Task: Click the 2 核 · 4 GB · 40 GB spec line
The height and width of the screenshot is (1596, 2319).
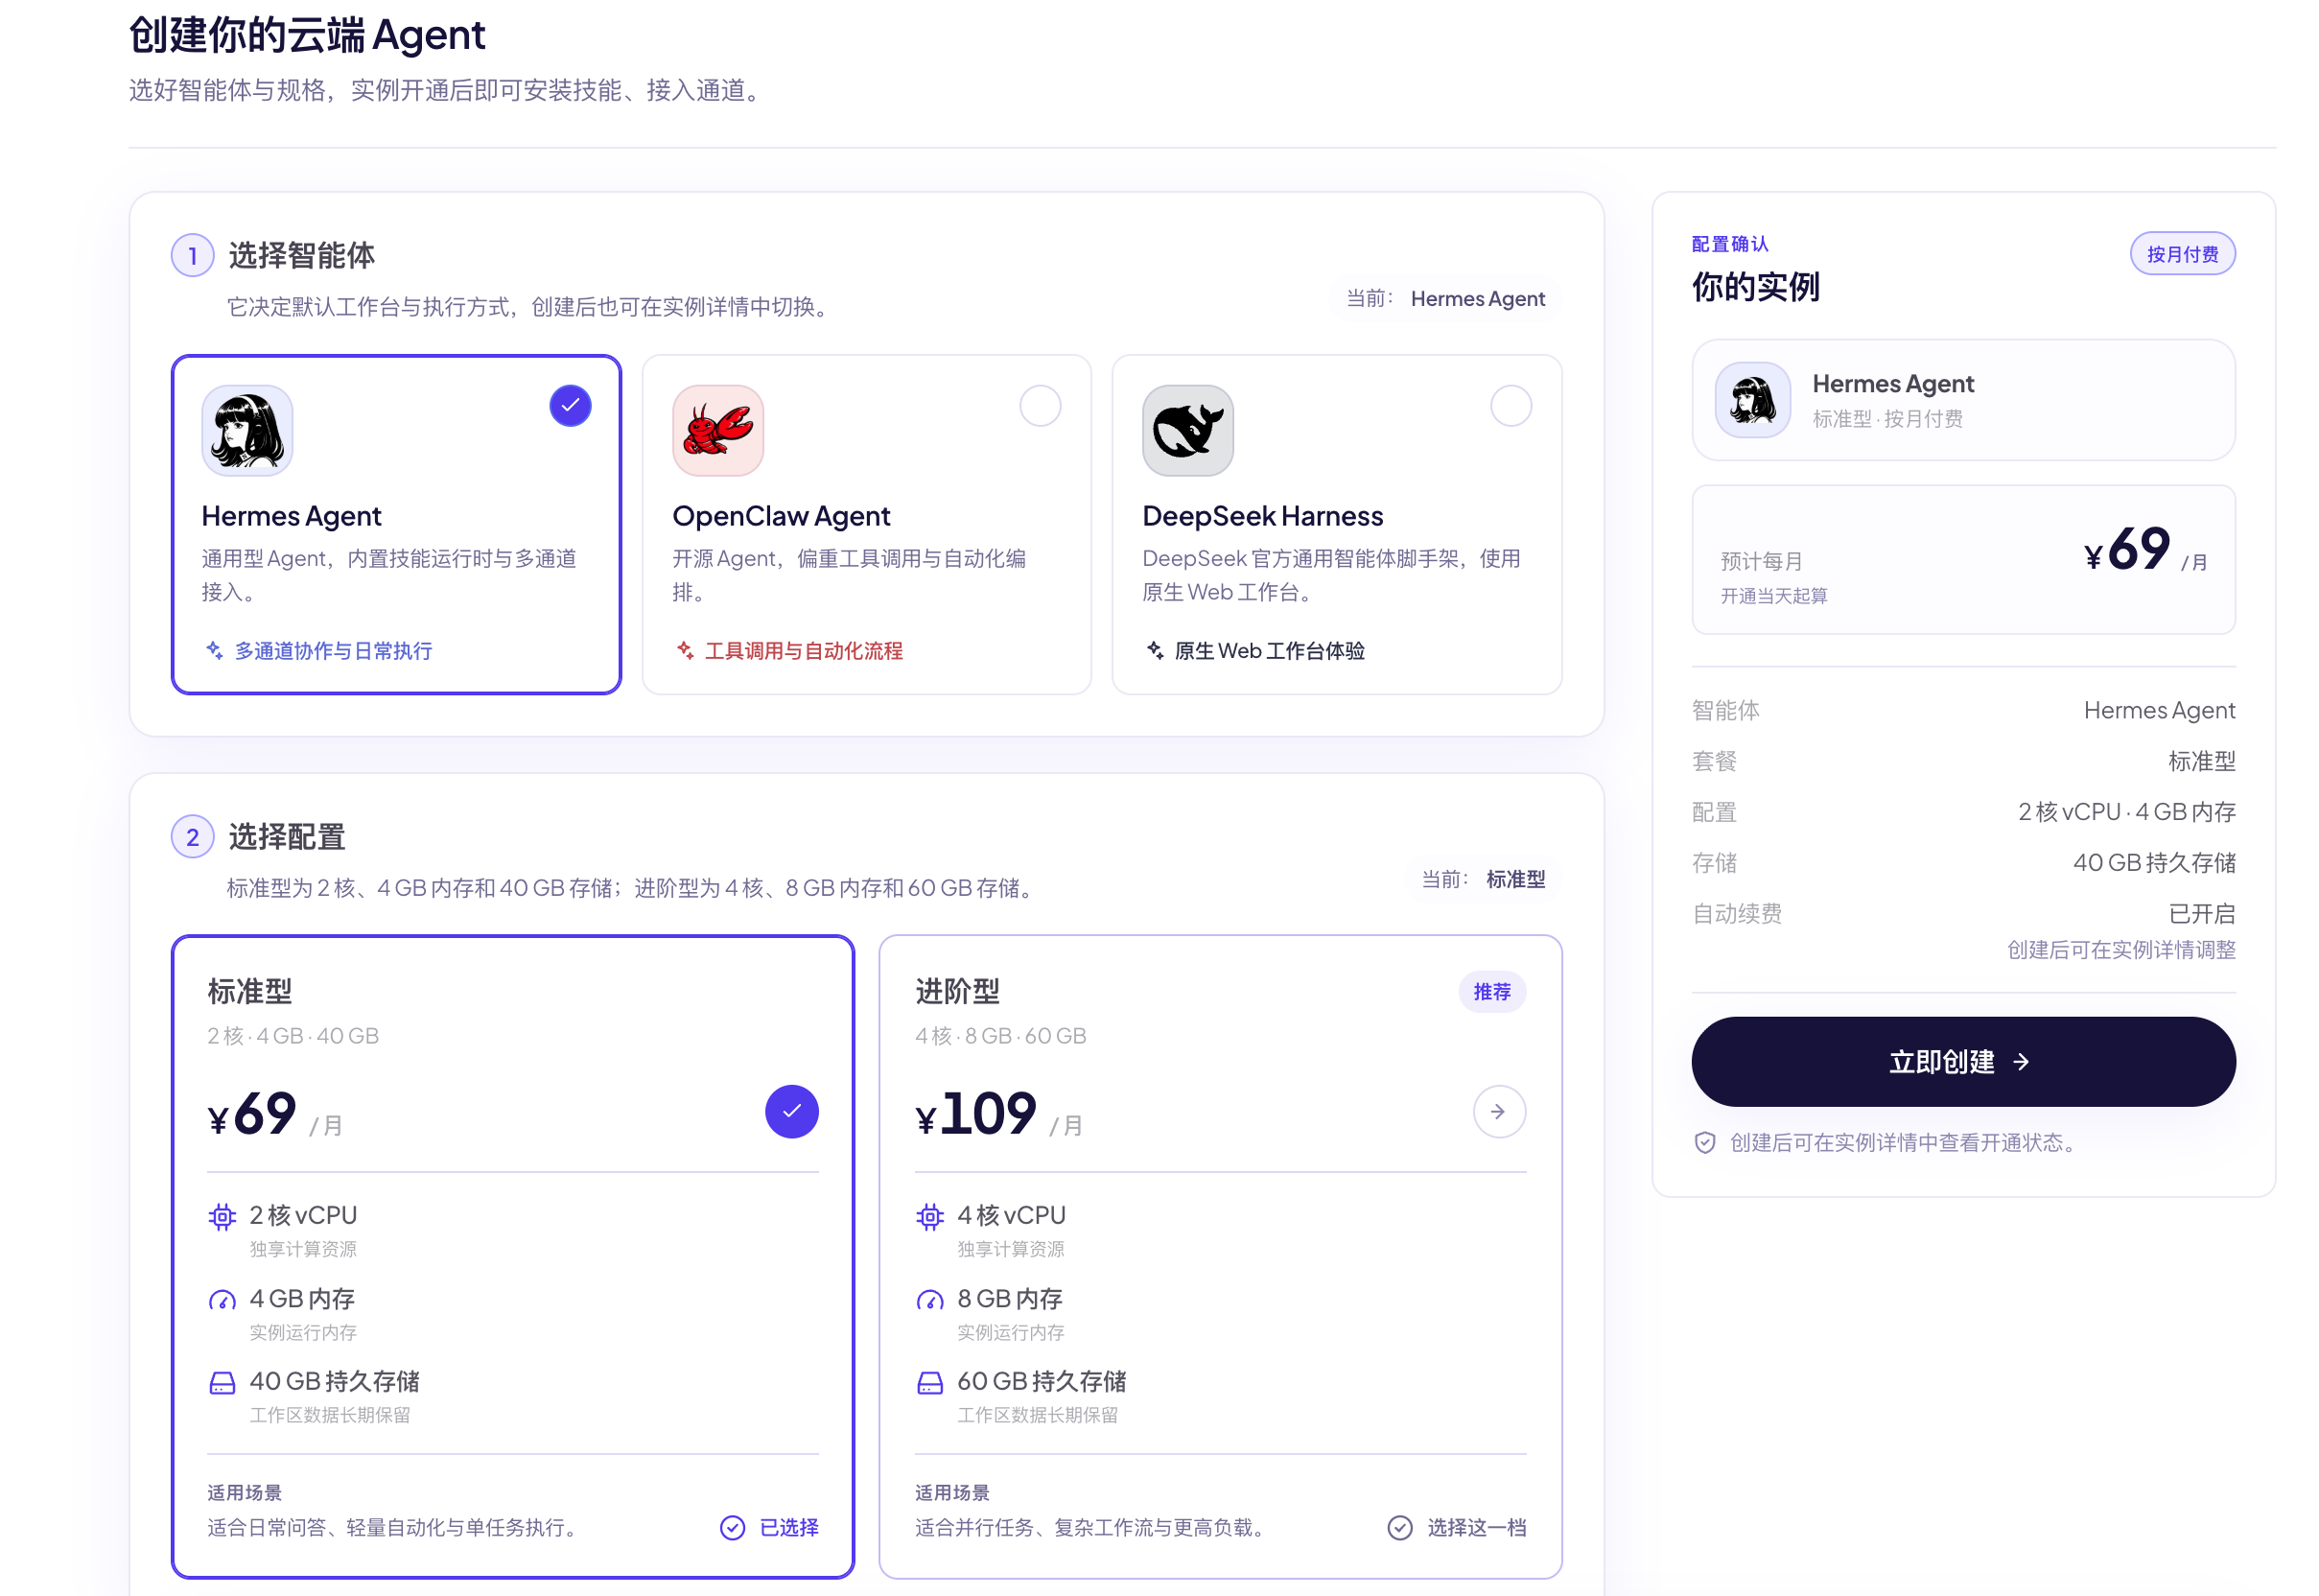Action: (293, 1036)
